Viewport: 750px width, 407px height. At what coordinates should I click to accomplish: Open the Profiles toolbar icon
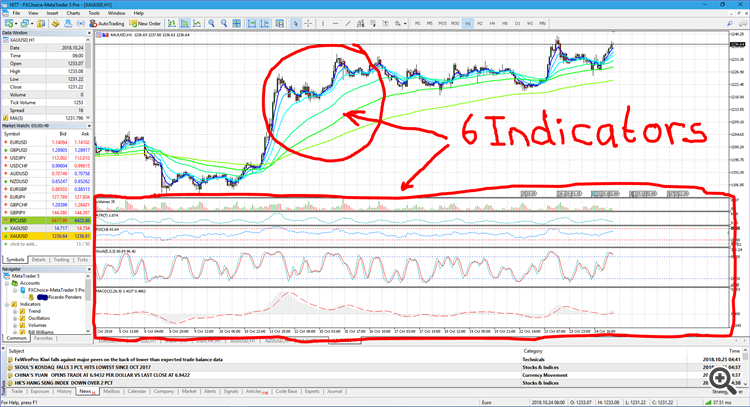(x=24, y=23)
